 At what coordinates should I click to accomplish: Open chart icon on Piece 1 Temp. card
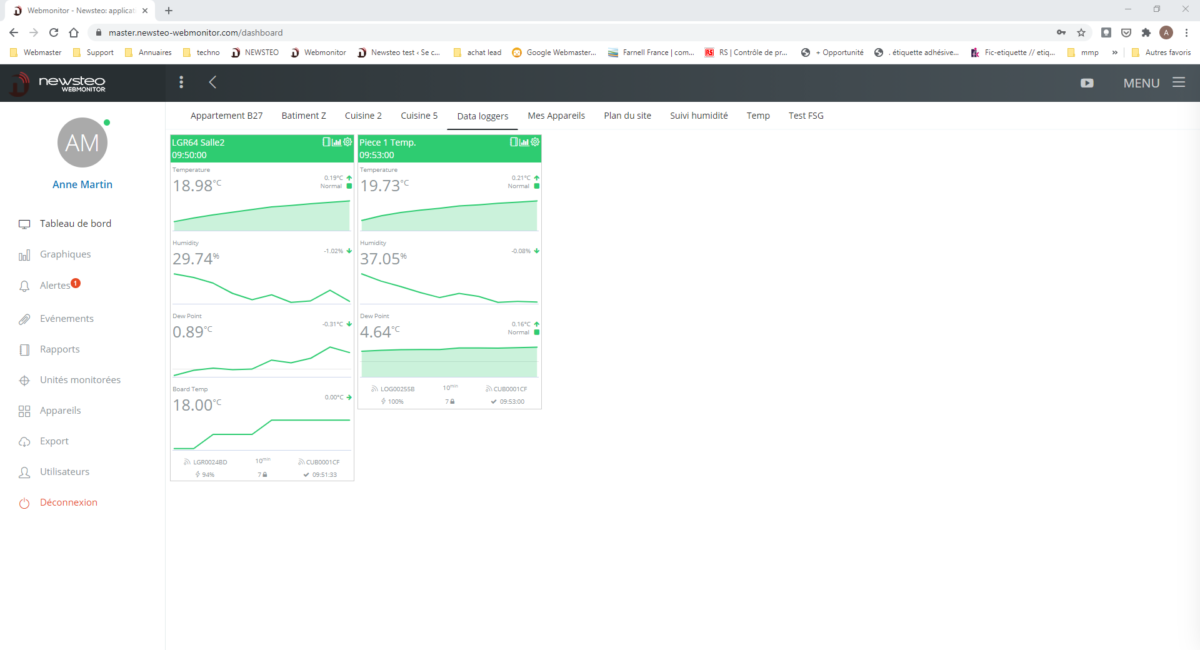click(524, 142)
